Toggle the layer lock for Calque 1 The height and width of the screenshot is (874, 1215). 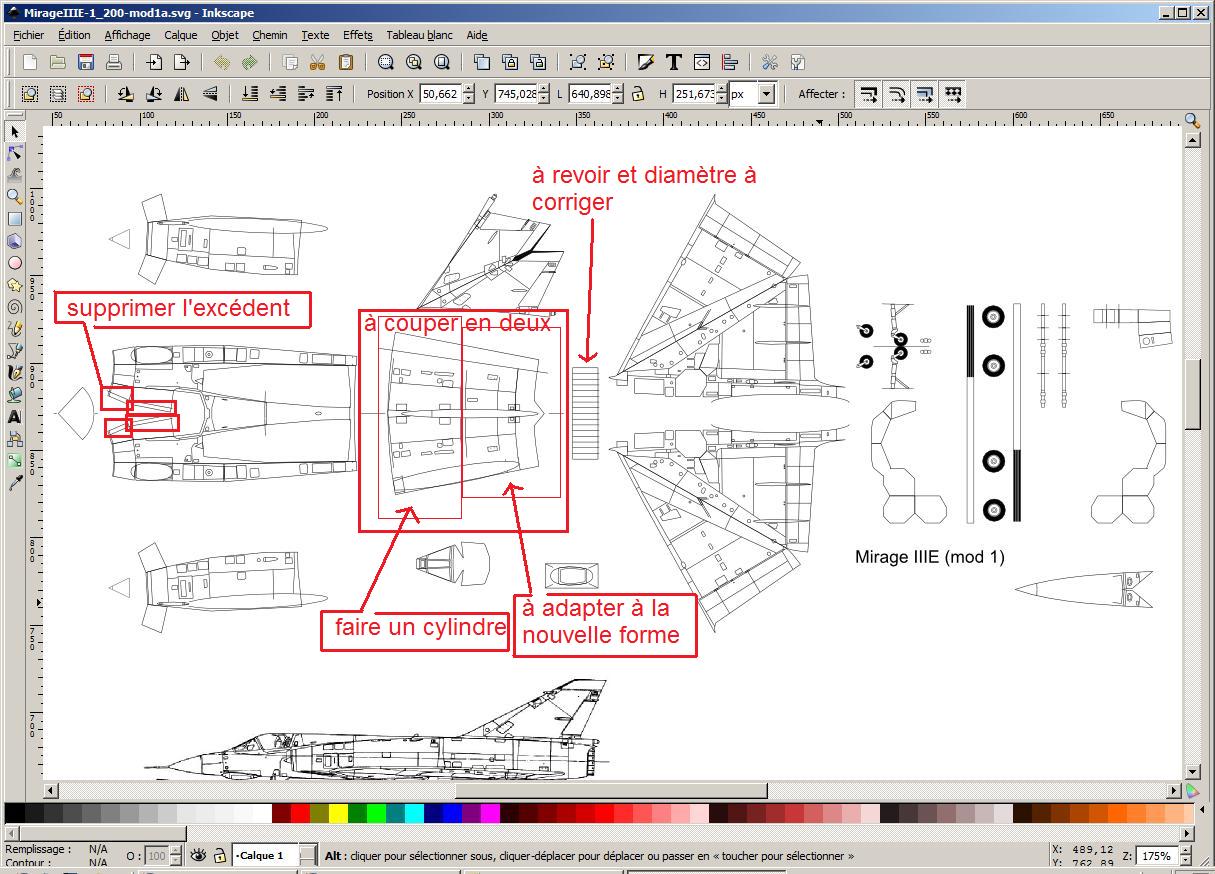coord(219,855)
